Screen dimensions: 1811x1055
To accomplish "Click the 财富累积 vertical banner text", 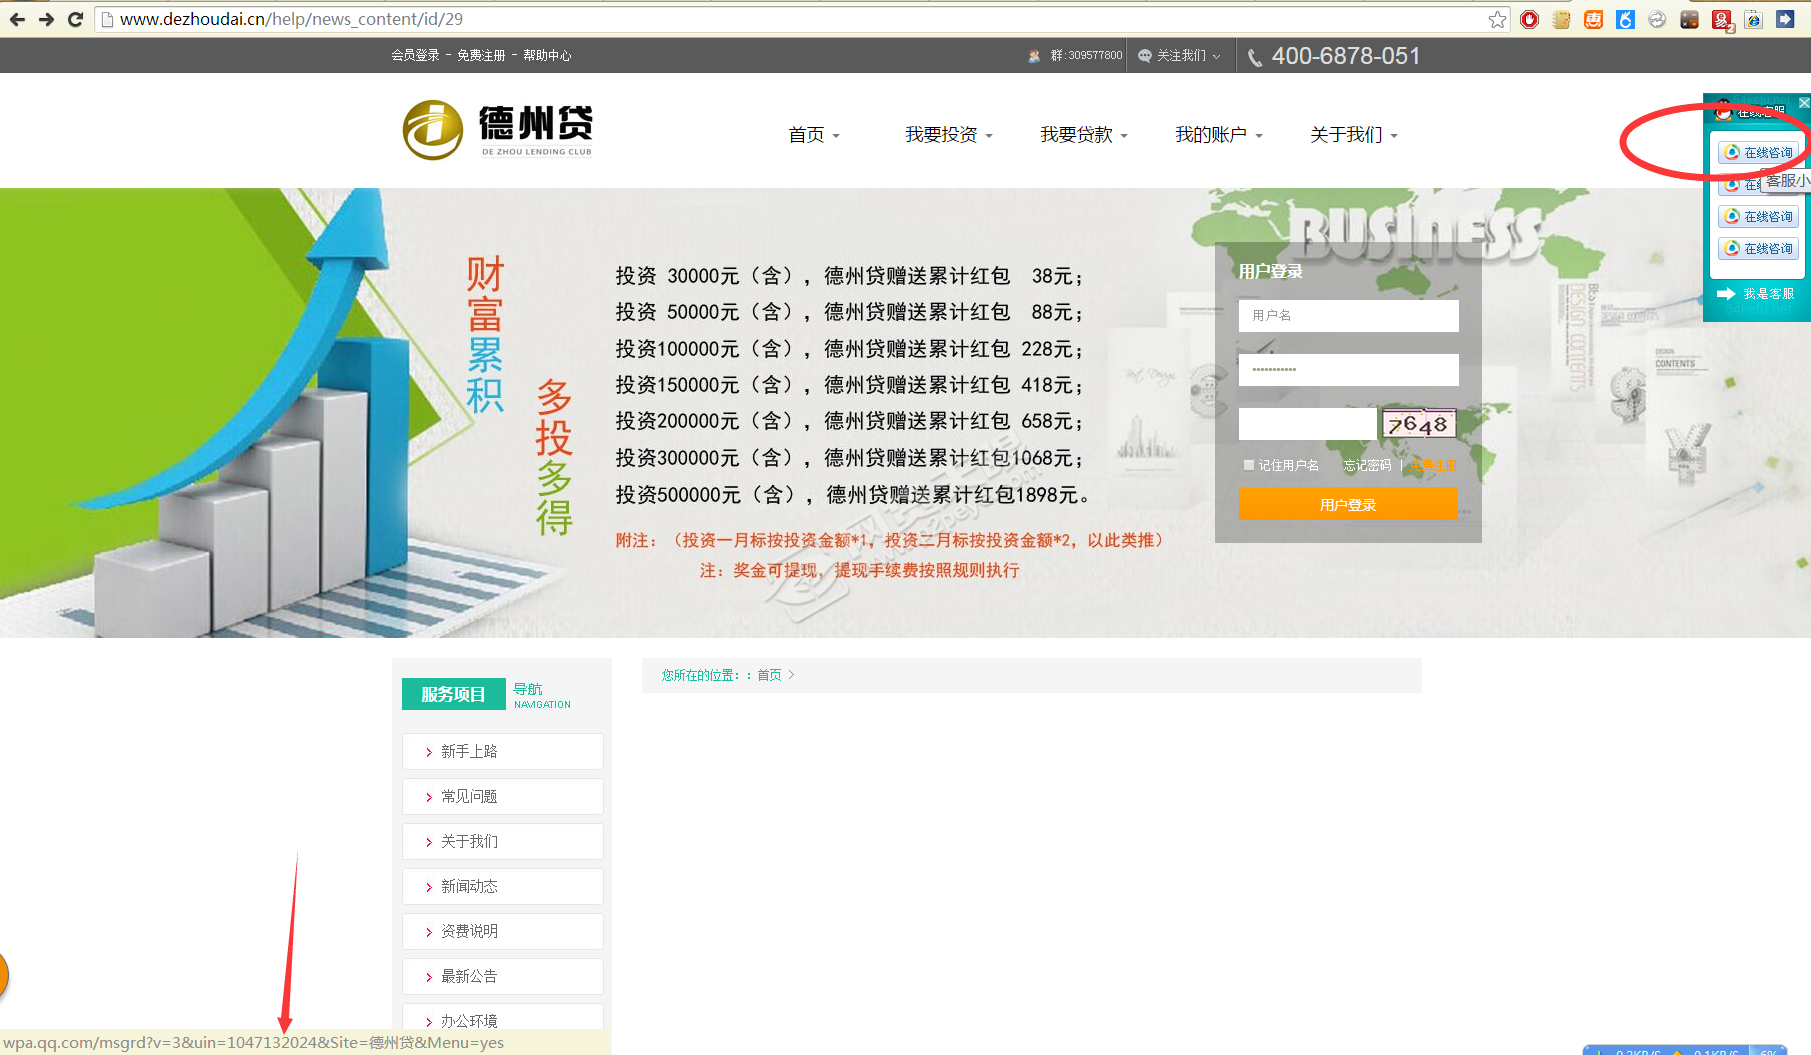I will (x=486, y=335).
